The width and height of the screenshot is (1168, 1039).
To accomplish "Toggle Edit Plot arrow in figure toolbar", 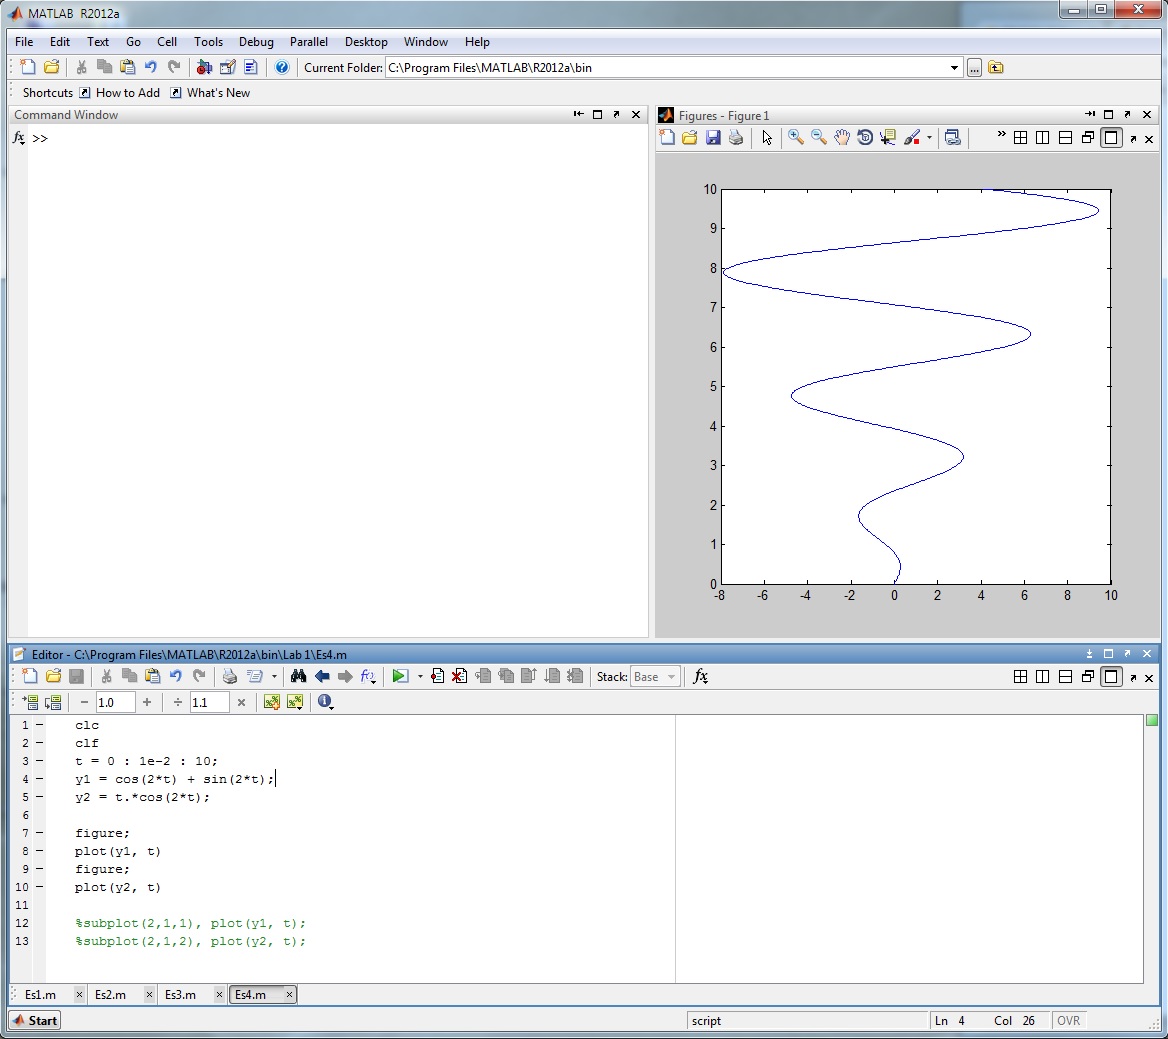I will (767, 138).
